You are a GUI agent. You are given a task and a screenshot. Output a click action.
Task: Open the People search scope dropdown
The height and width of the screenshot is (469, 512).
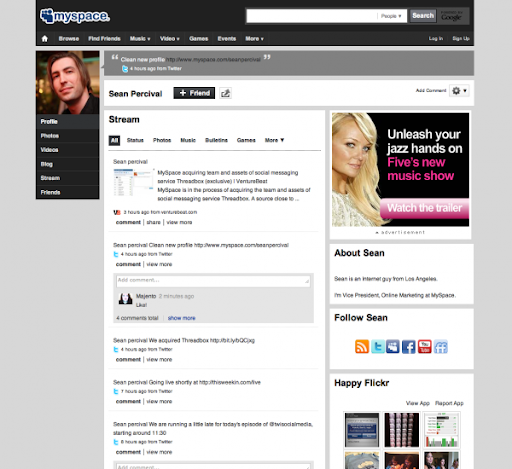[x=391, y=16]
